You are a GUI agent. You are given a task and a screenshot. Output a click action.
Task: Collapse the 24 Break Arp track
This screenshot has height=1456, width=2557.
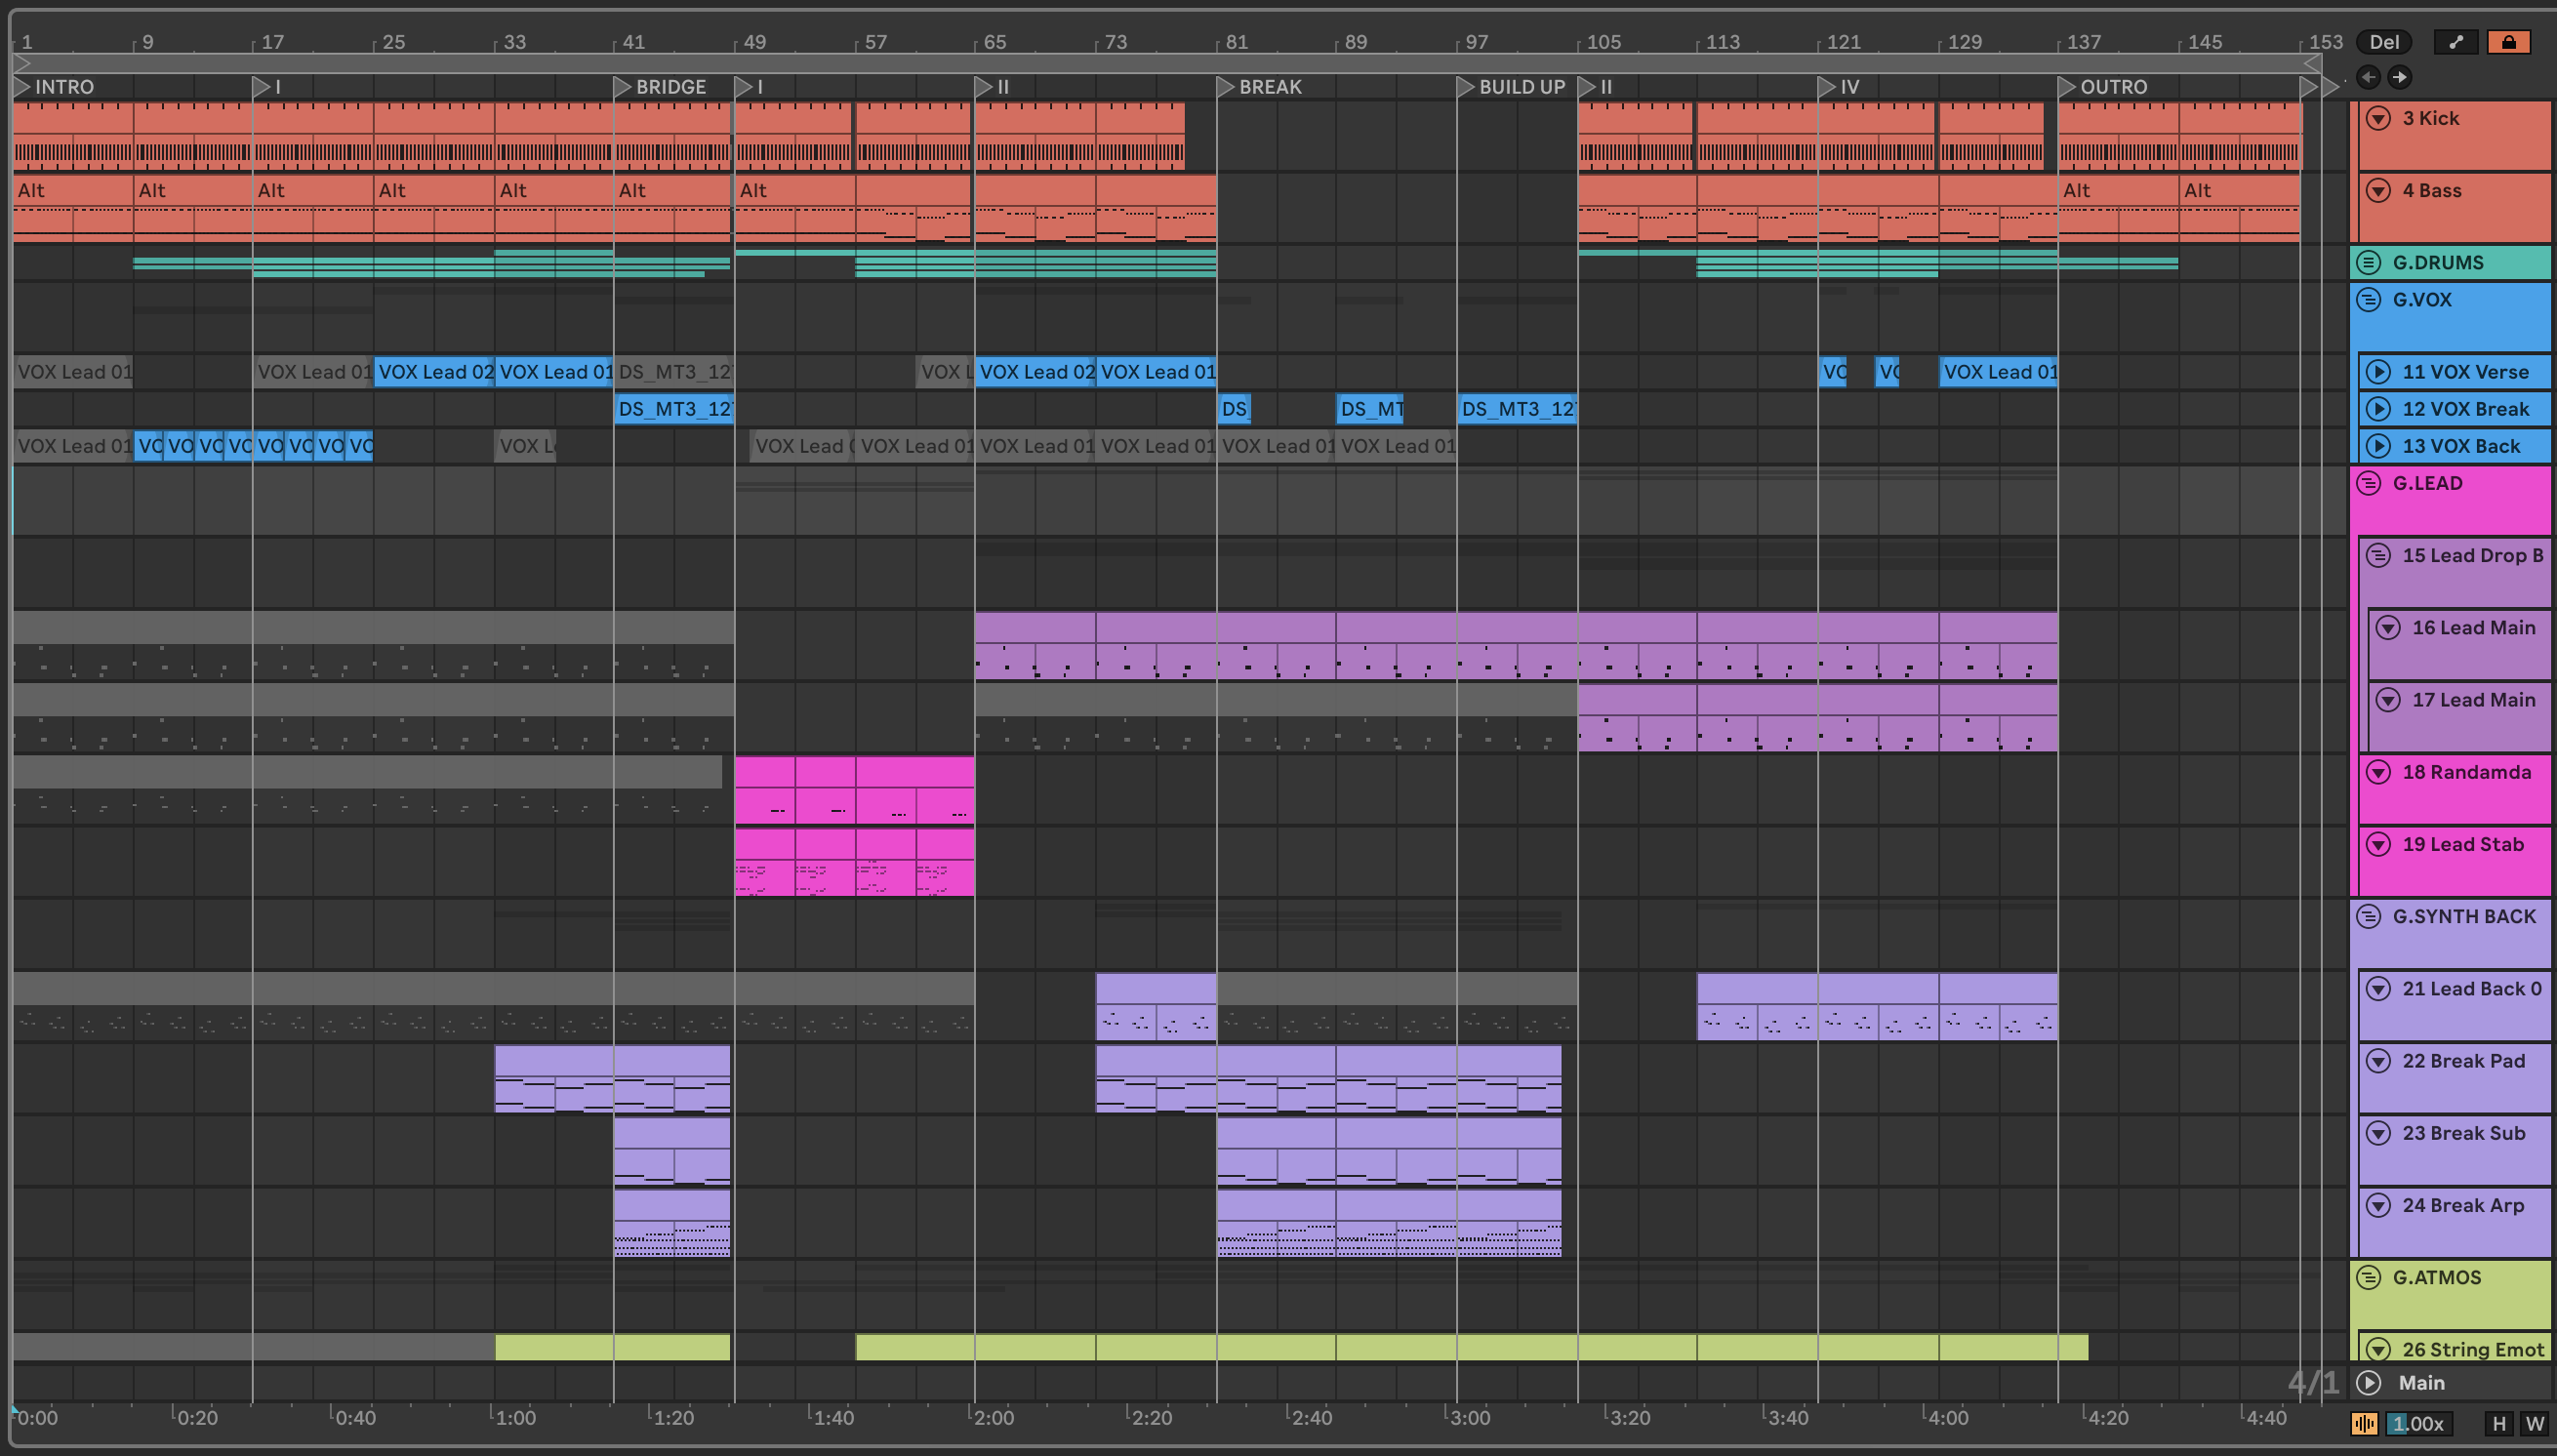(x=2378, y=1205)
